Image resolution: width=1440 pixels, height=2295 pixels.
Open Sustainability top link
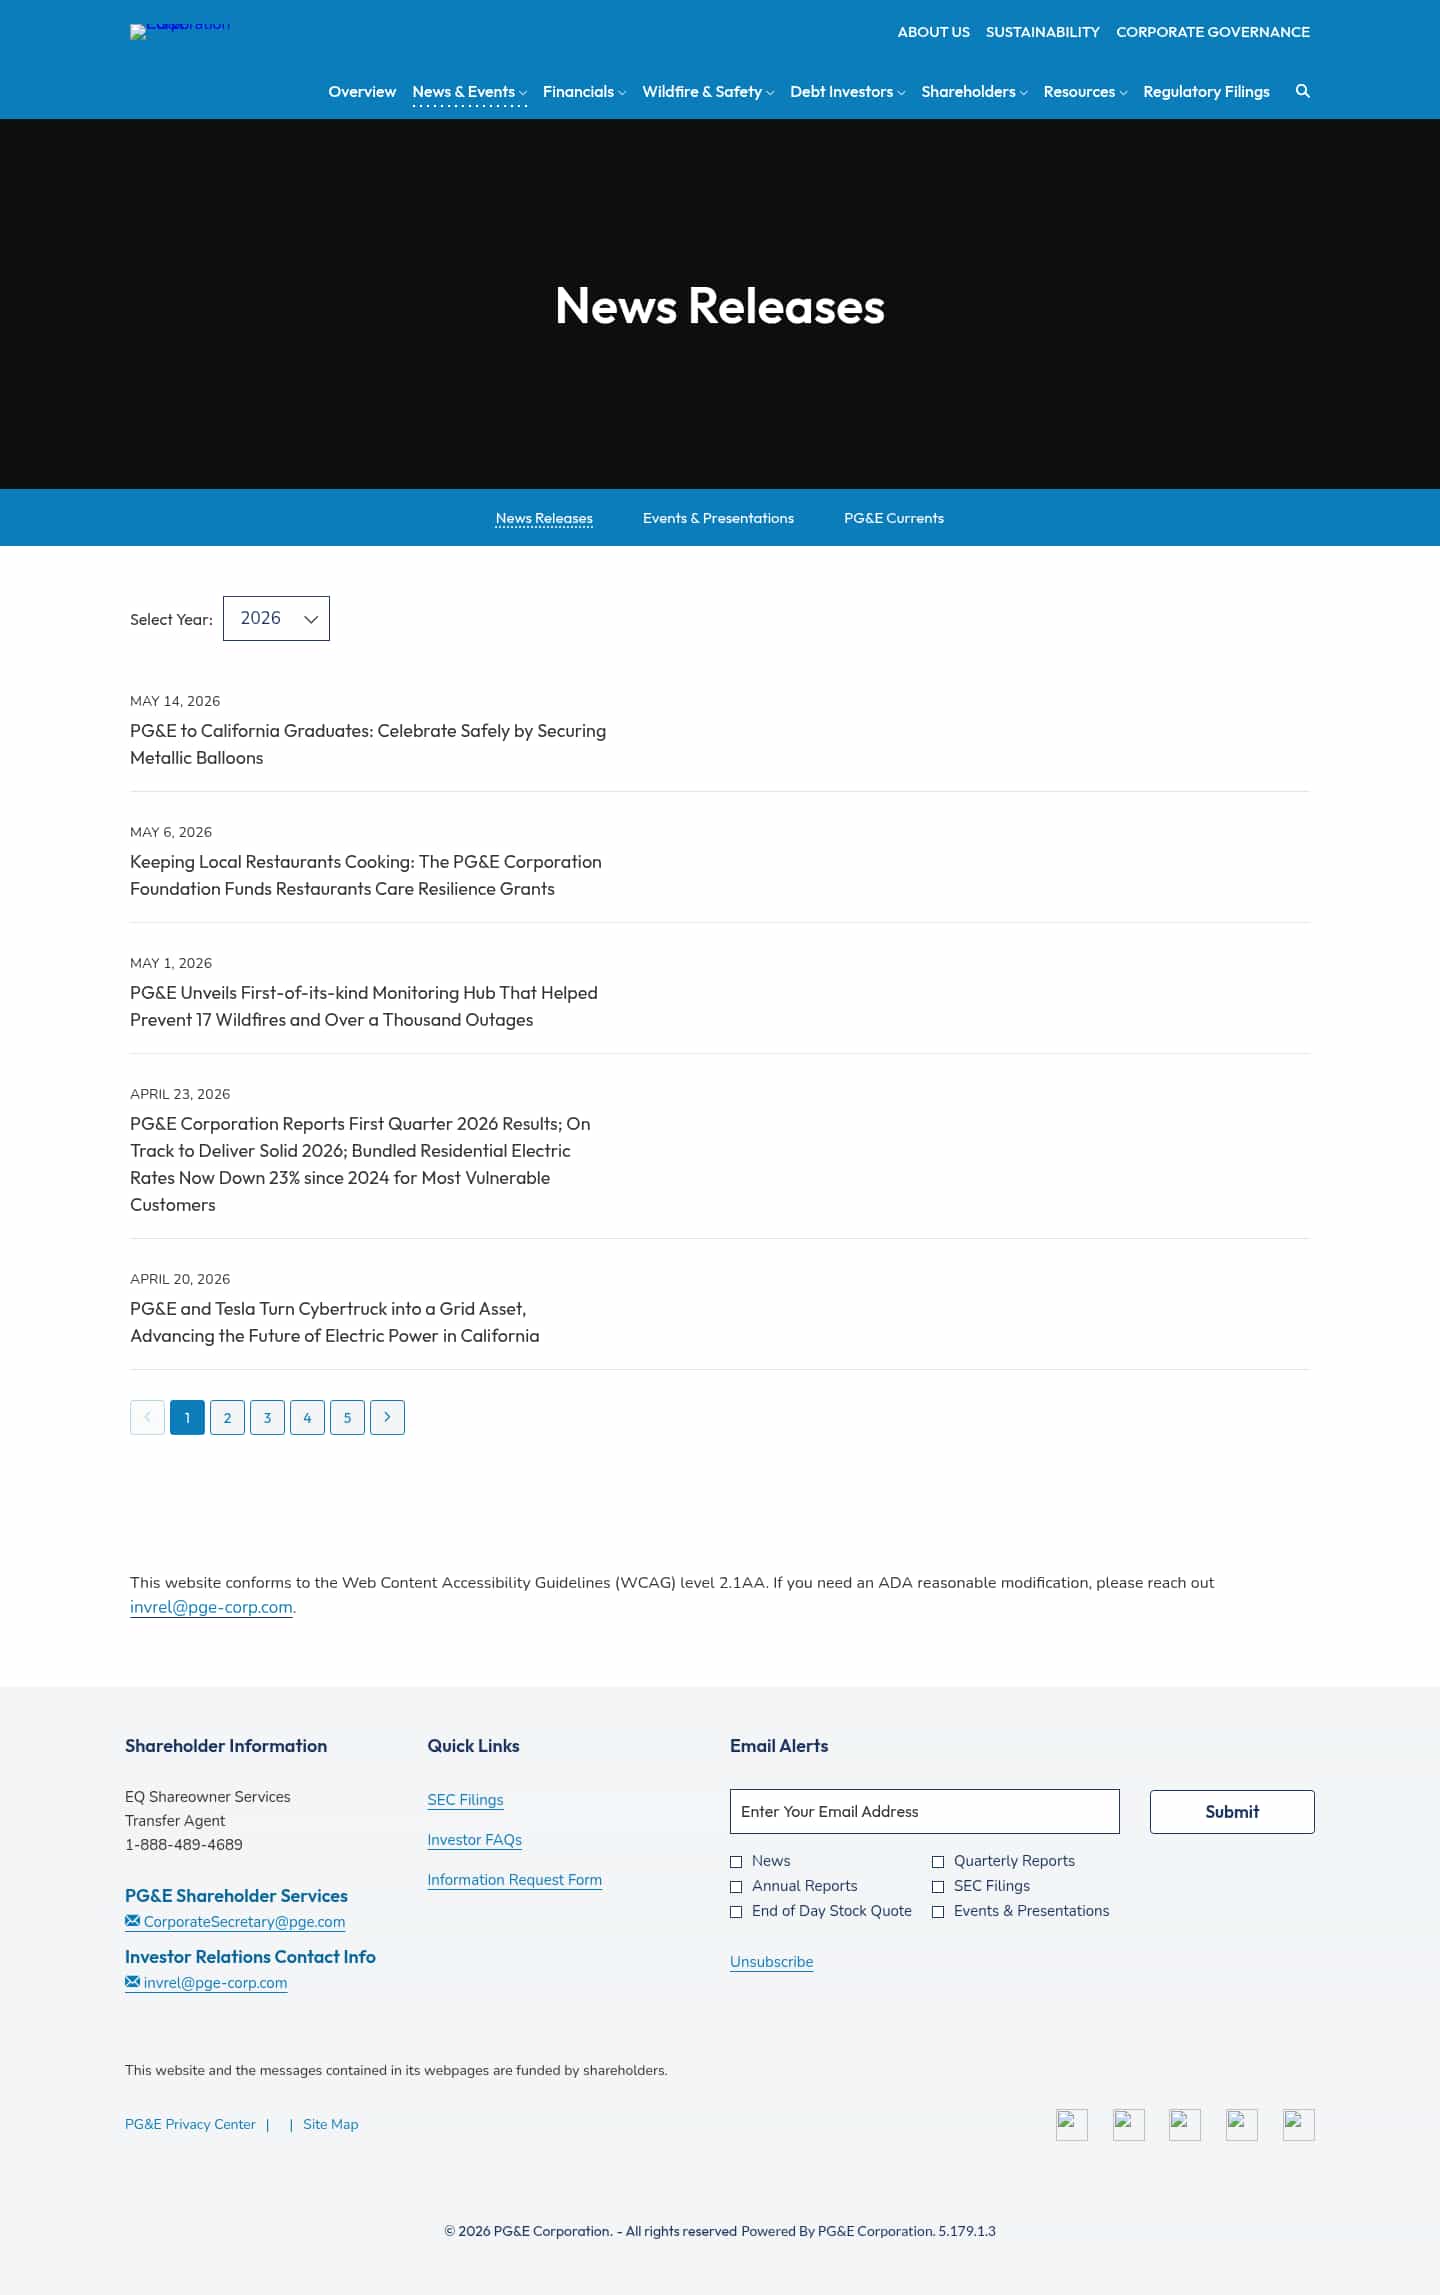[x=1042, y=32]
